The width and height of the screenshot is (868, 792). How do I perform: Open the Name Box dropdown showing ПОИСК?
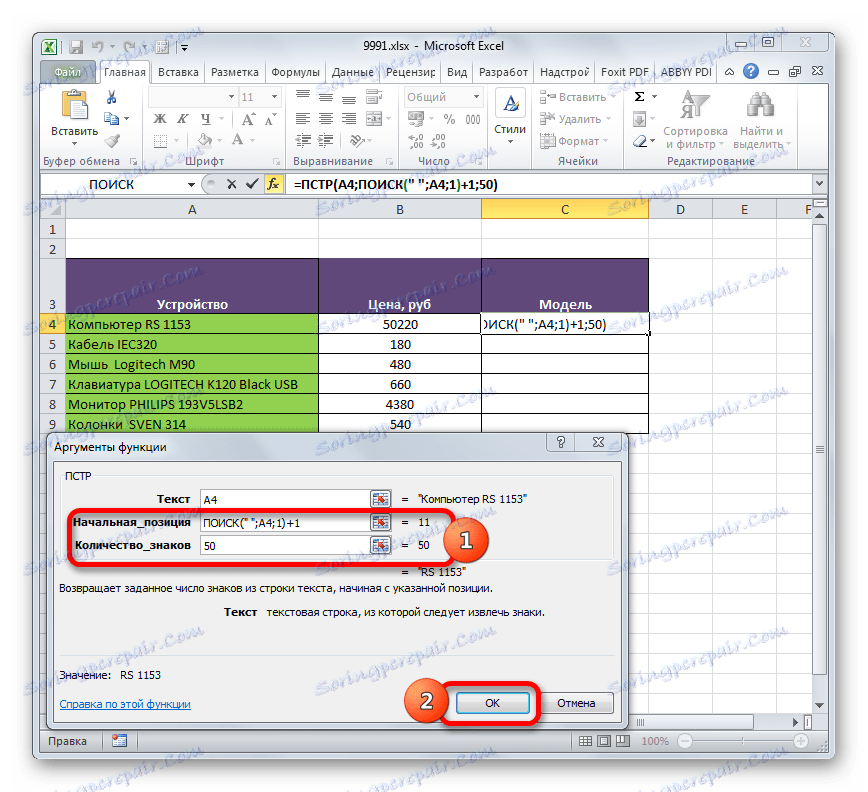(193, 184)
